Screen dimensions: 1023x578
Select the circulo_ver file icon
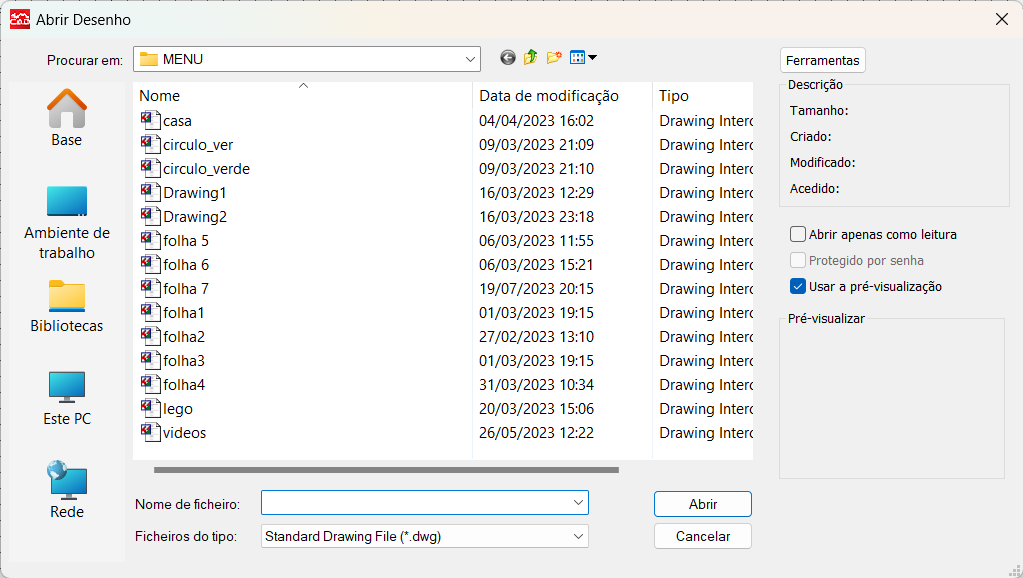coord(150,144)
